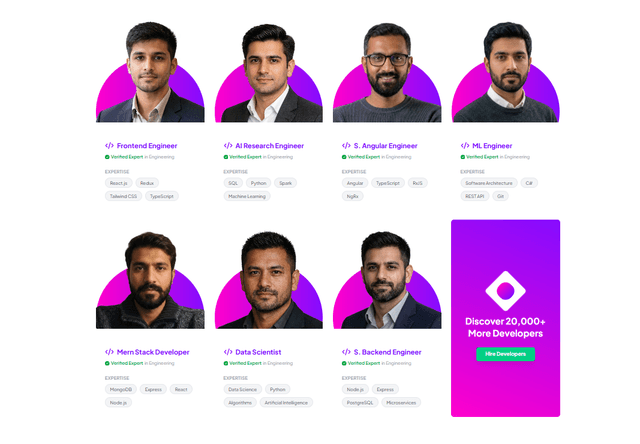Select the PostgreSQL expertise tag
Screen dimensions: 640x444
coord(360,402)
